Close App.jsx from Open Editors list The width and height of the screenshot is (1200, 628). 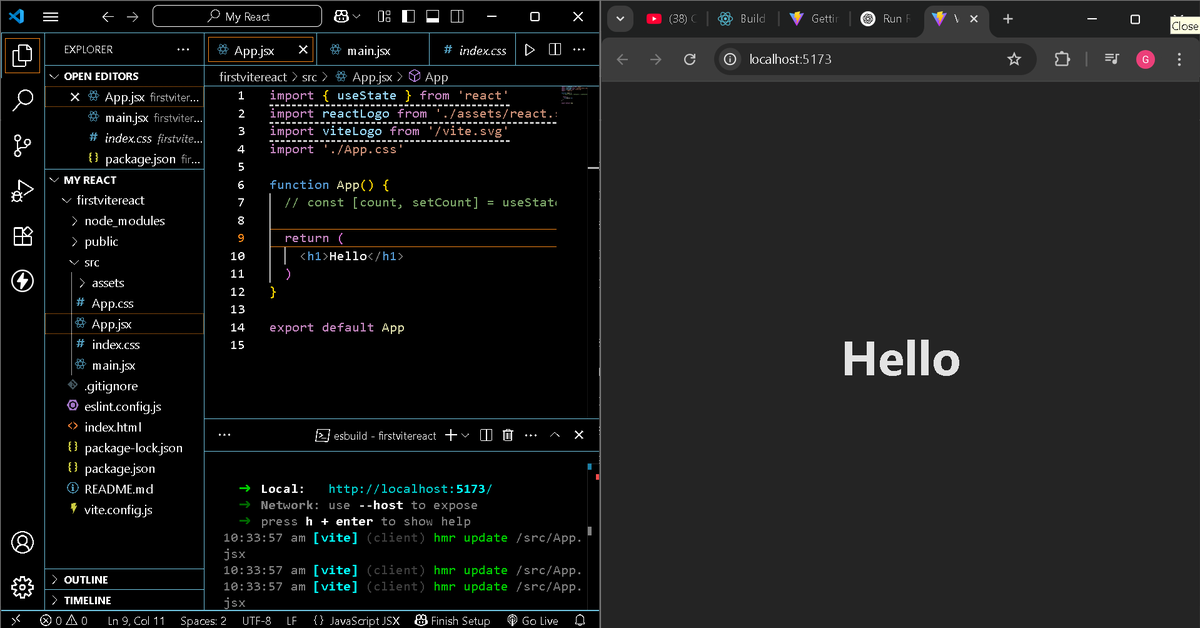[75, 97]
